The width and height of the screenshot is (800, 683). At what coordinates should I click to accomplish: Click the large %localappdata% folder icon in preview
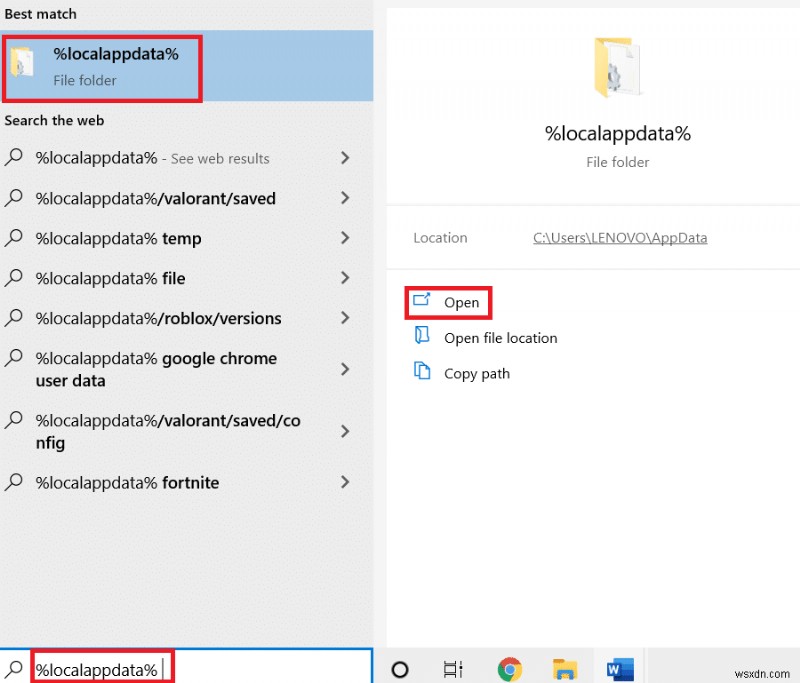tap(617, 67)
